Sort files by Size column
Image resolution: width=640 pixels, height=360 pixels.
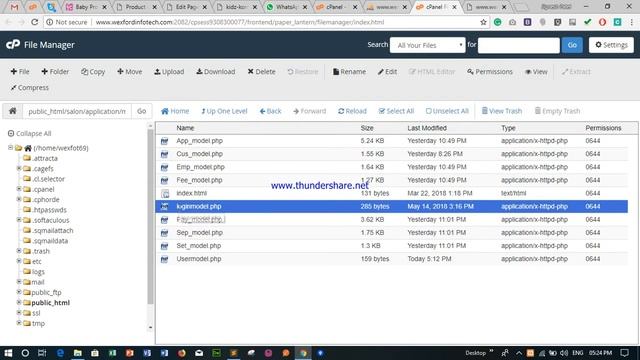coord(367,128)
